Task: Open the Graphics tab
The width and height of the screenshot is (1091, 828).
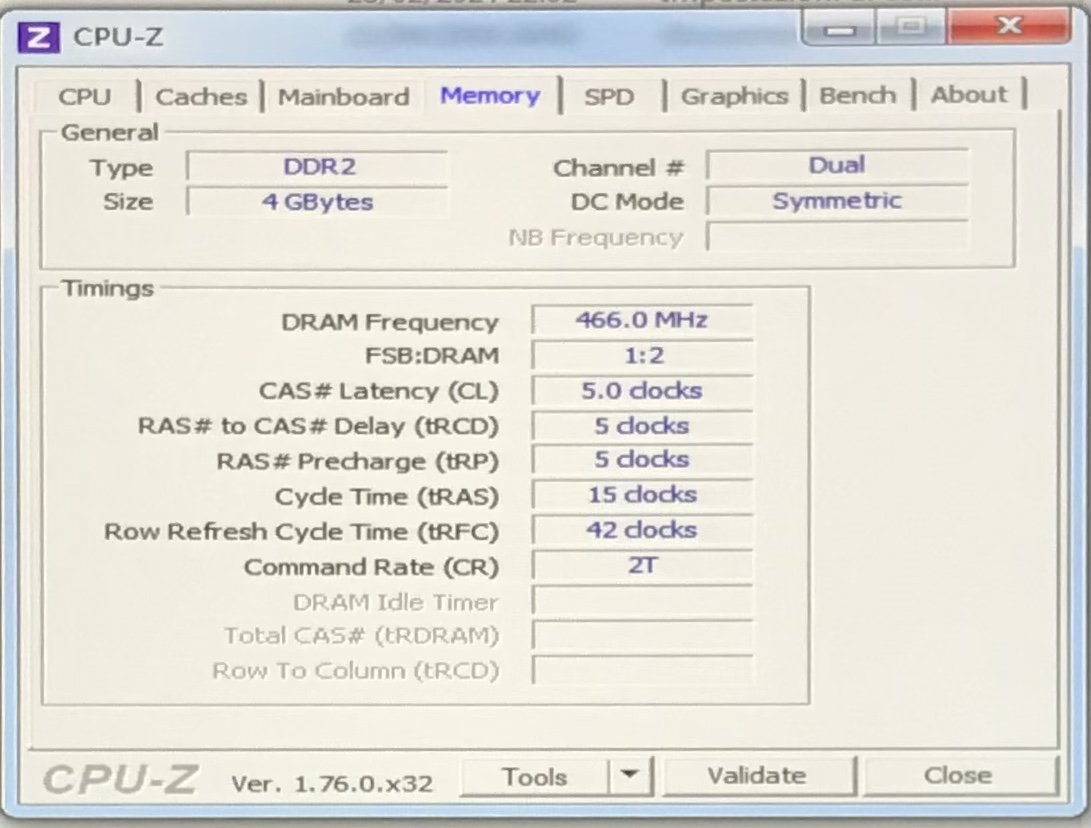Action: tap(734, 96)
